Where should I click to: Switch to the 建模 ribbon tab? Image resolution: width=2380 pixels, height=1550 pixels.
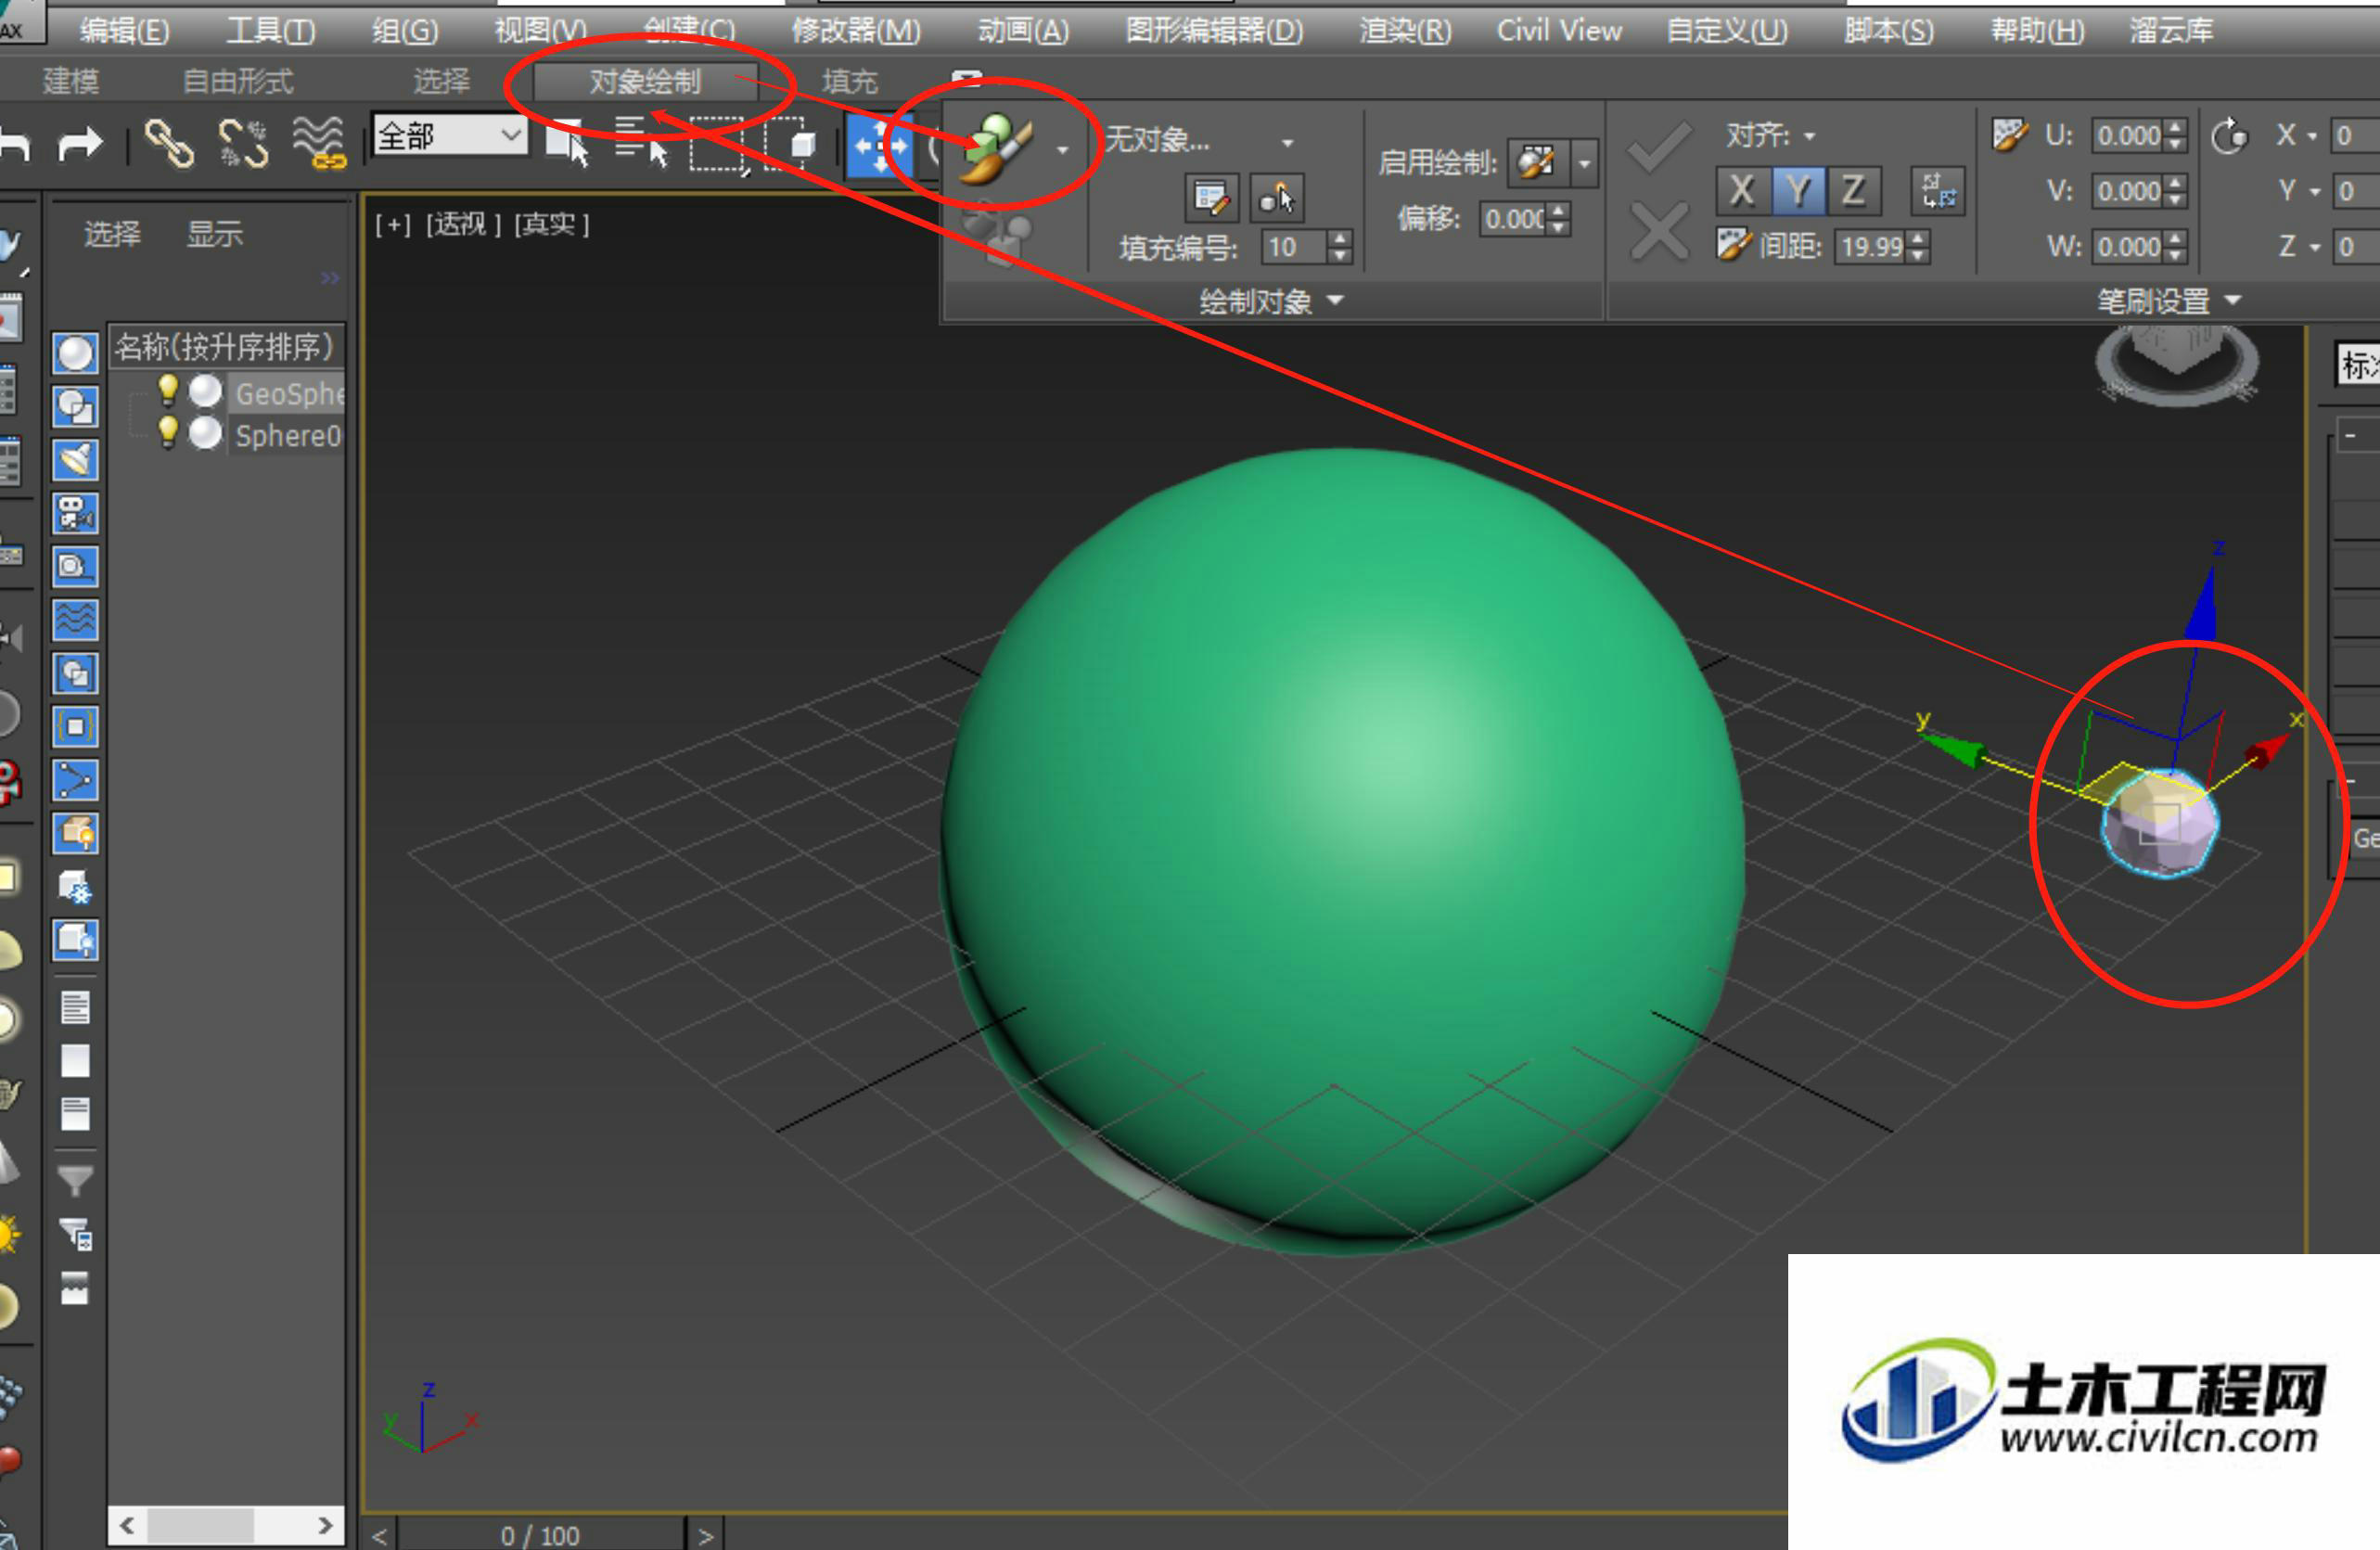tap(71, 80)
